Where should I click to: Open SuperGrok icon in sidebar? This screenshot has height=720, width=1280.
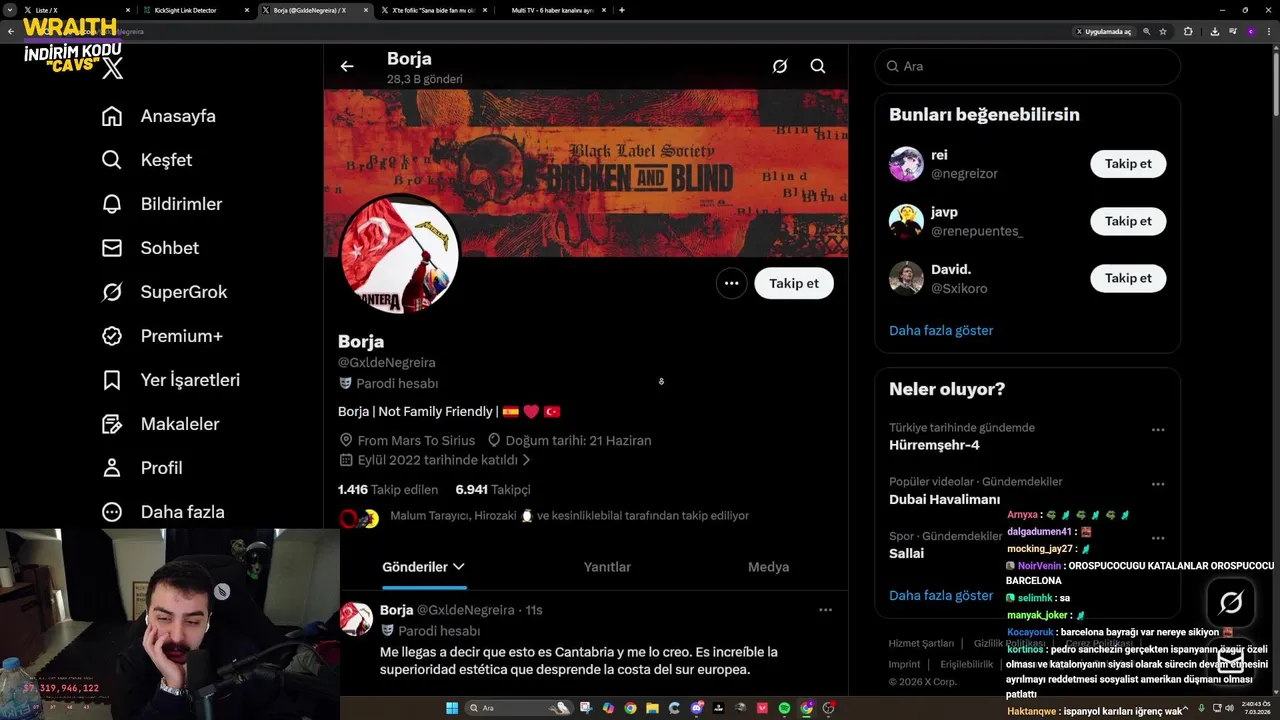click(x=112, y=292)
